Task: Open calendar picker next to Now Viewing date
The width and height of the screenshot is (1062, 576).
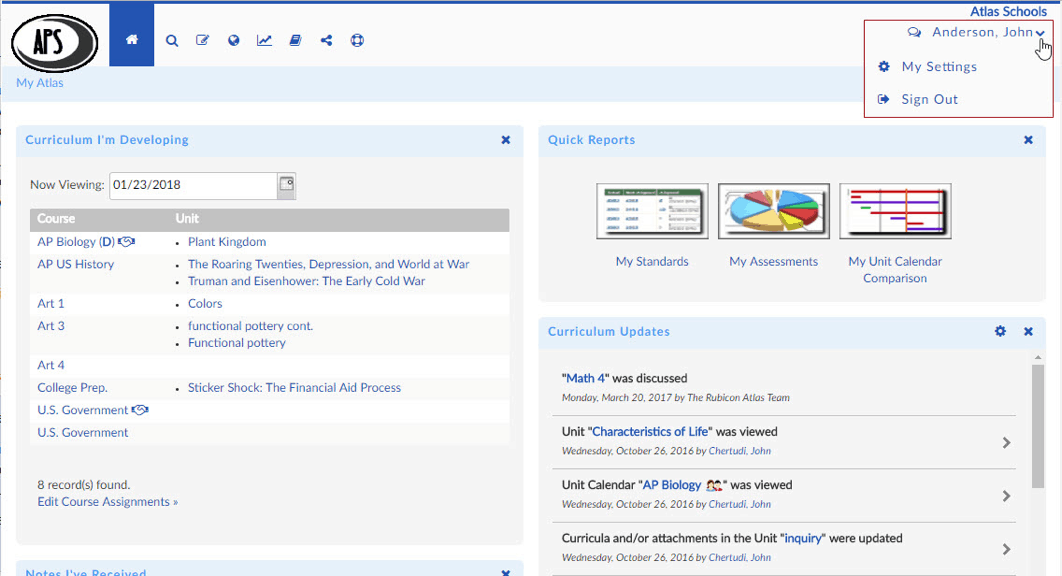Action: coord(286,185)
